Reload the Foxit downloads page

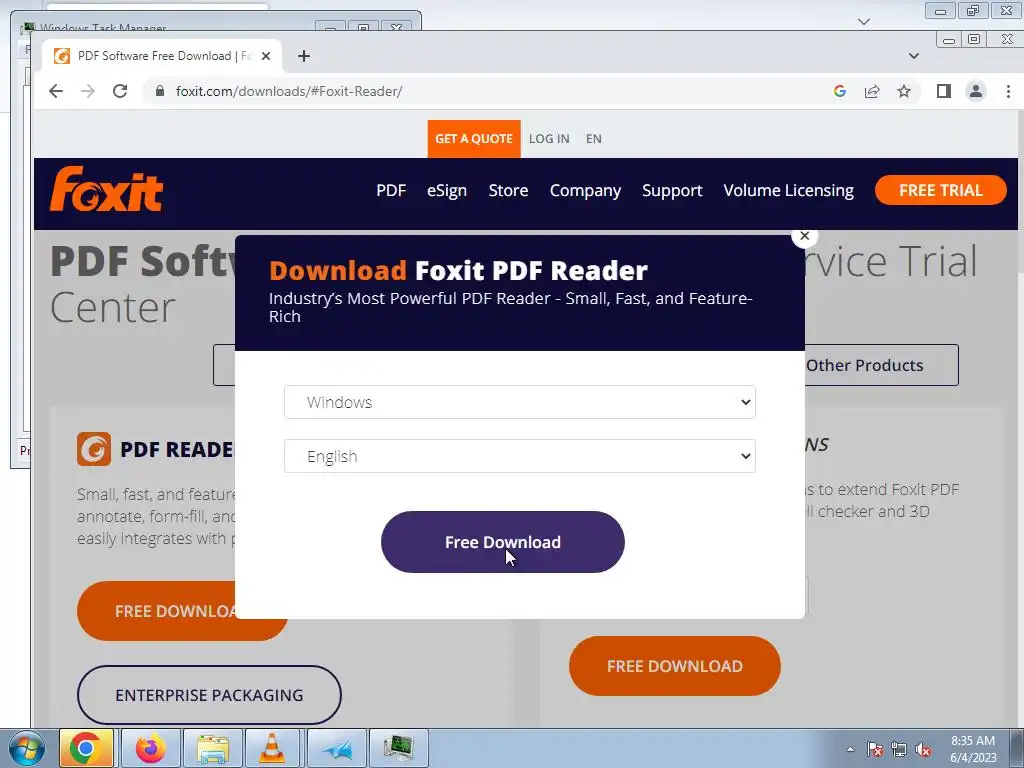tap(120, 91)
